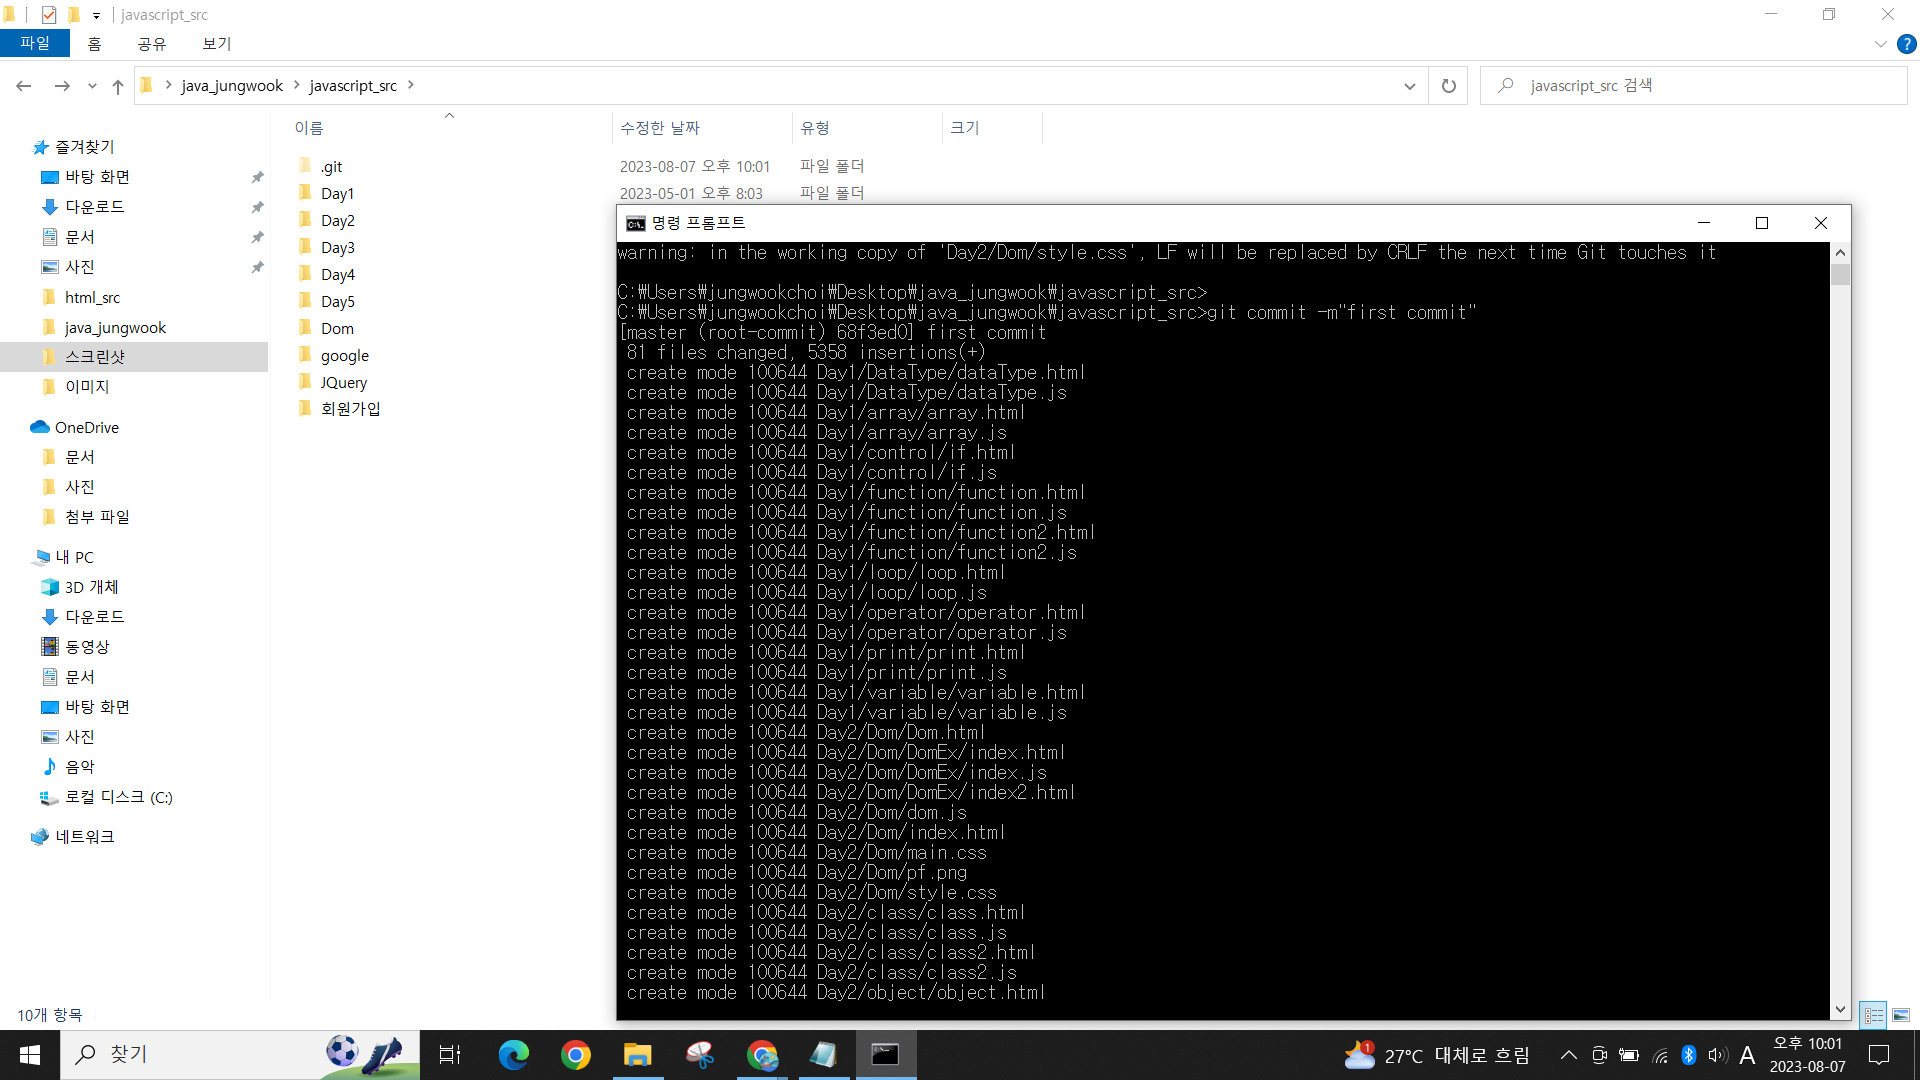Expand the address bar history dropdown
Screen dimensions: 1920x1080
tap(1409, 86)
